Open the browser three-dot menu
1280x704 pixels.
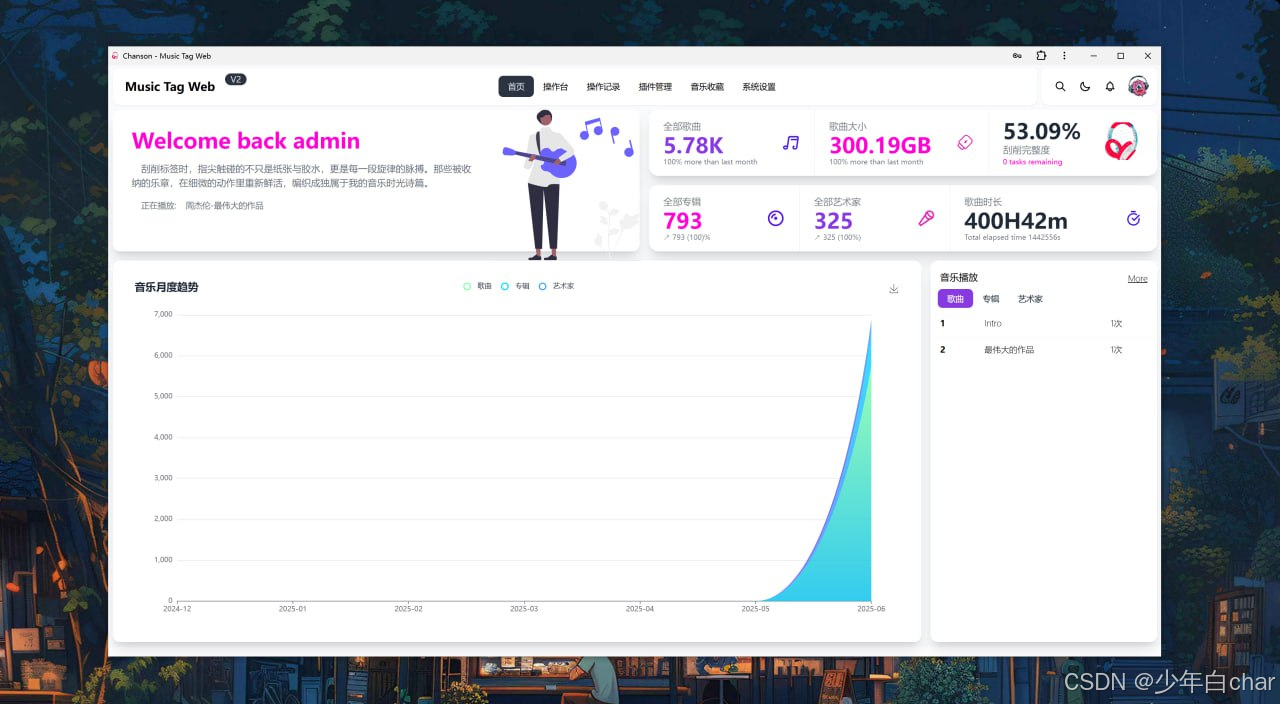coord(1064,56)
